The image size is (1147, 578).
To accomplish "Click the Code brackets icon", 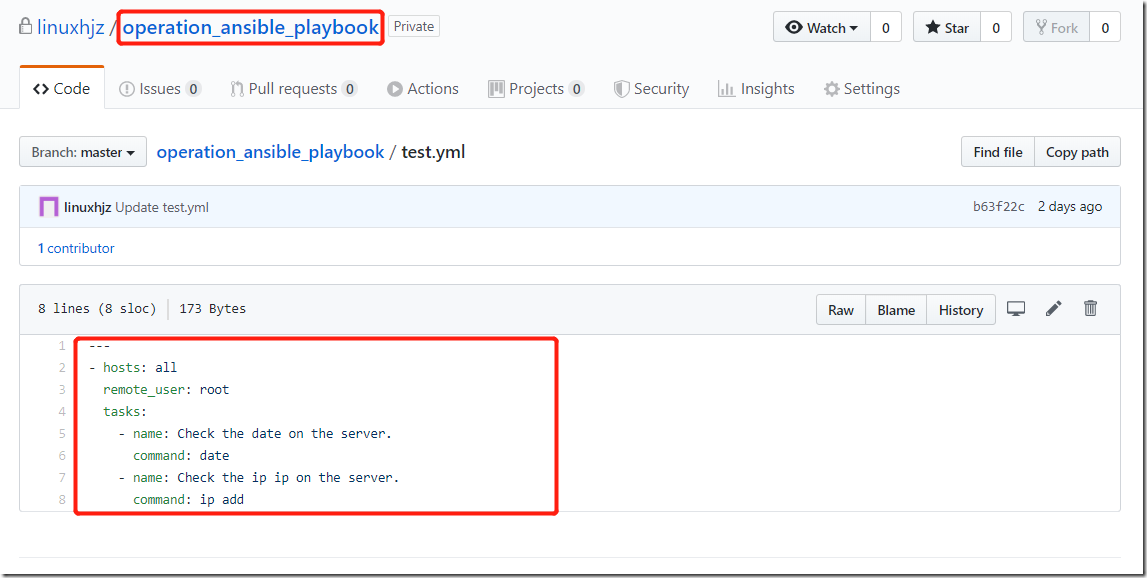I will point(42,89).
